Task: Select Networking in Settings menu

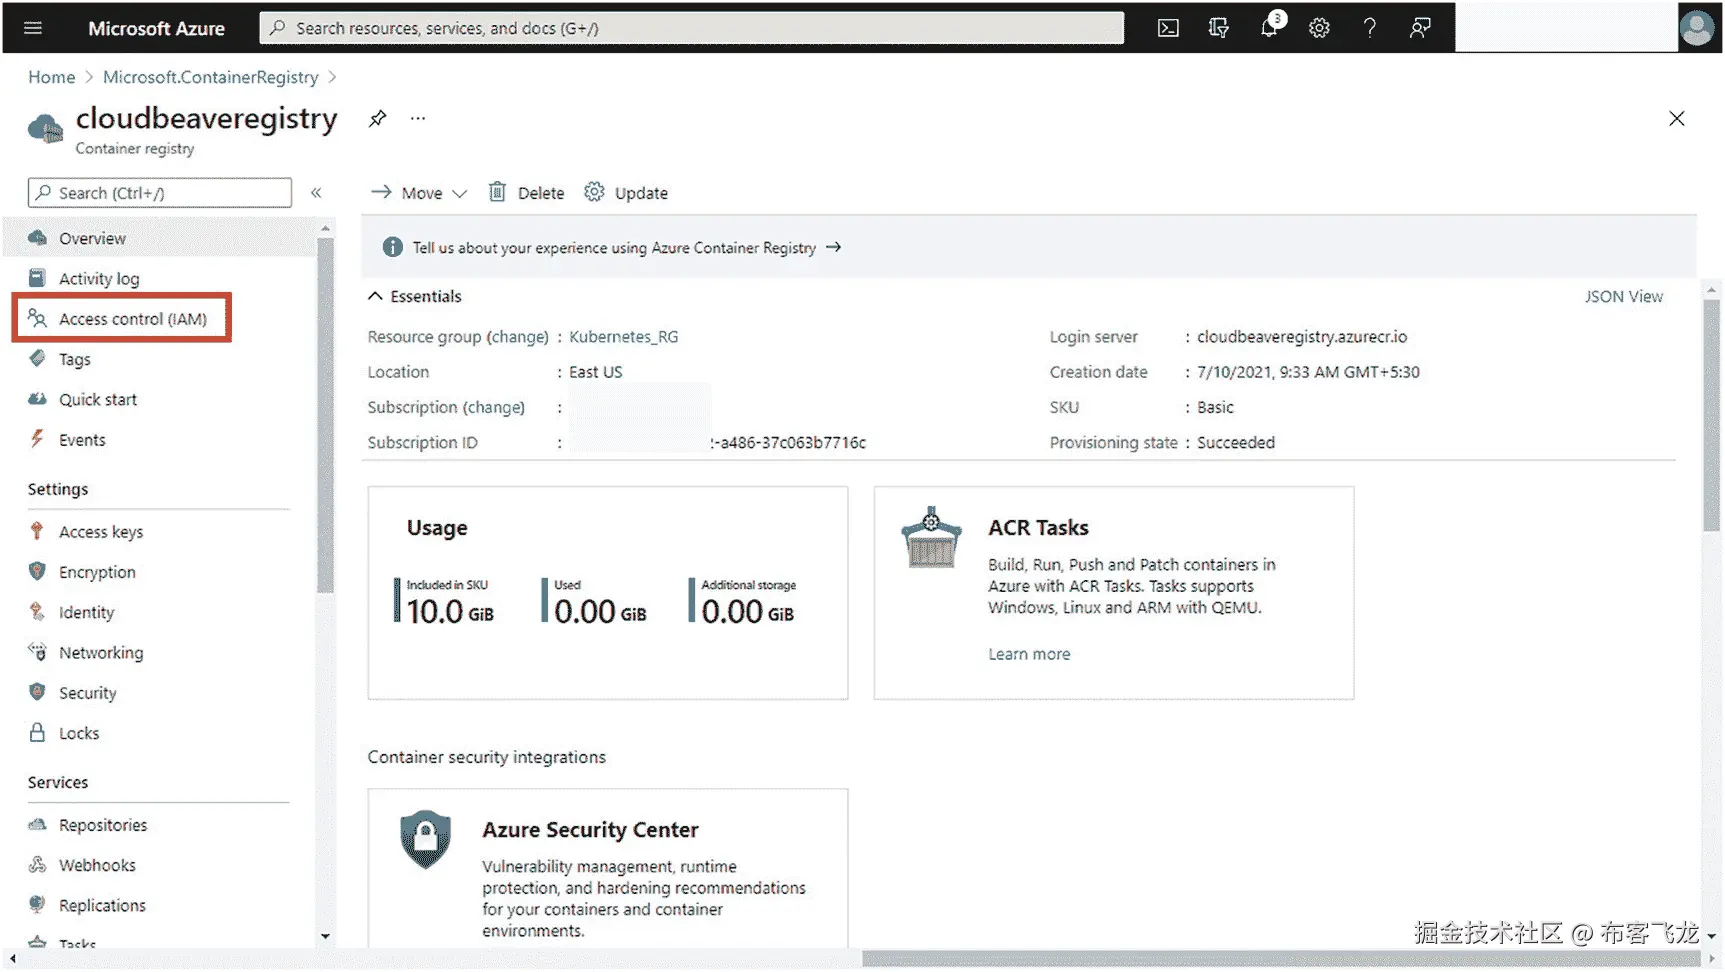Action: pyautogui.click(x=100, y=653)
